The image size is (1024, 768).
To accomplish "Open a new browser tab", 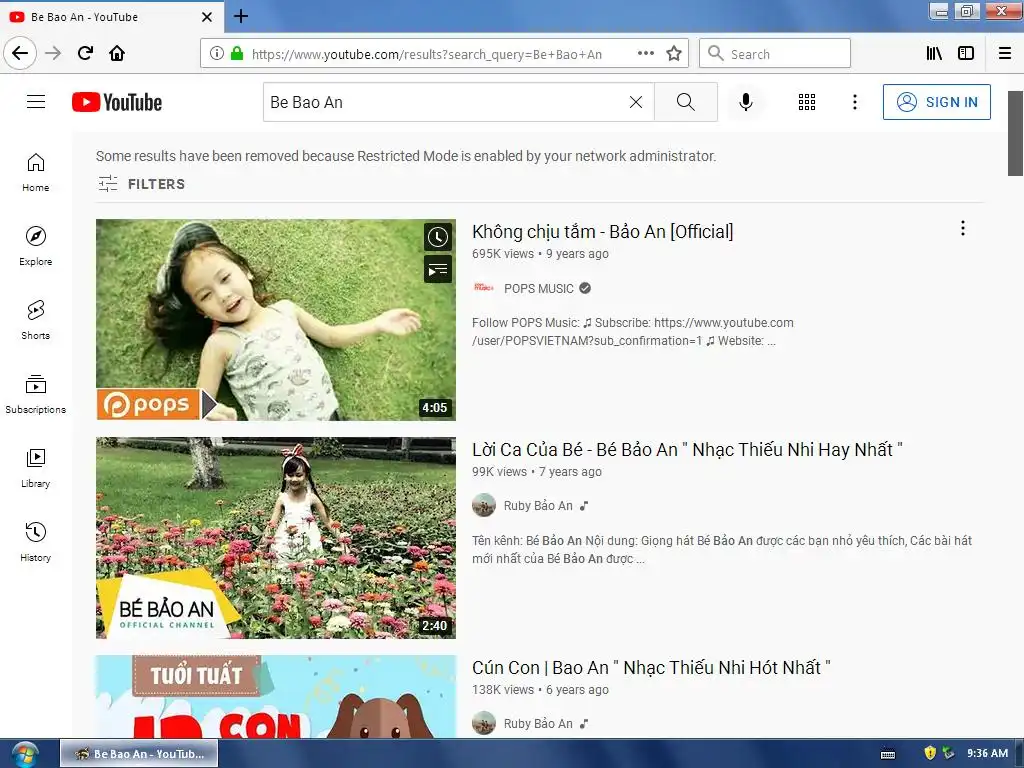I will [x=240, y=16].
